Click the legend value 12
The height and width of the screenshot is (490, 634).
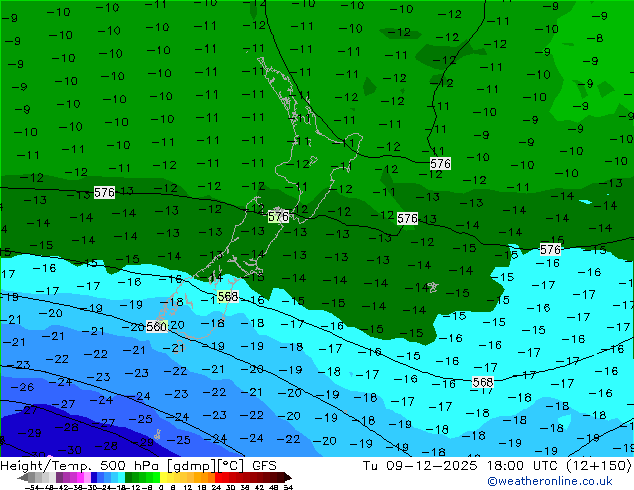click(187, 488)
